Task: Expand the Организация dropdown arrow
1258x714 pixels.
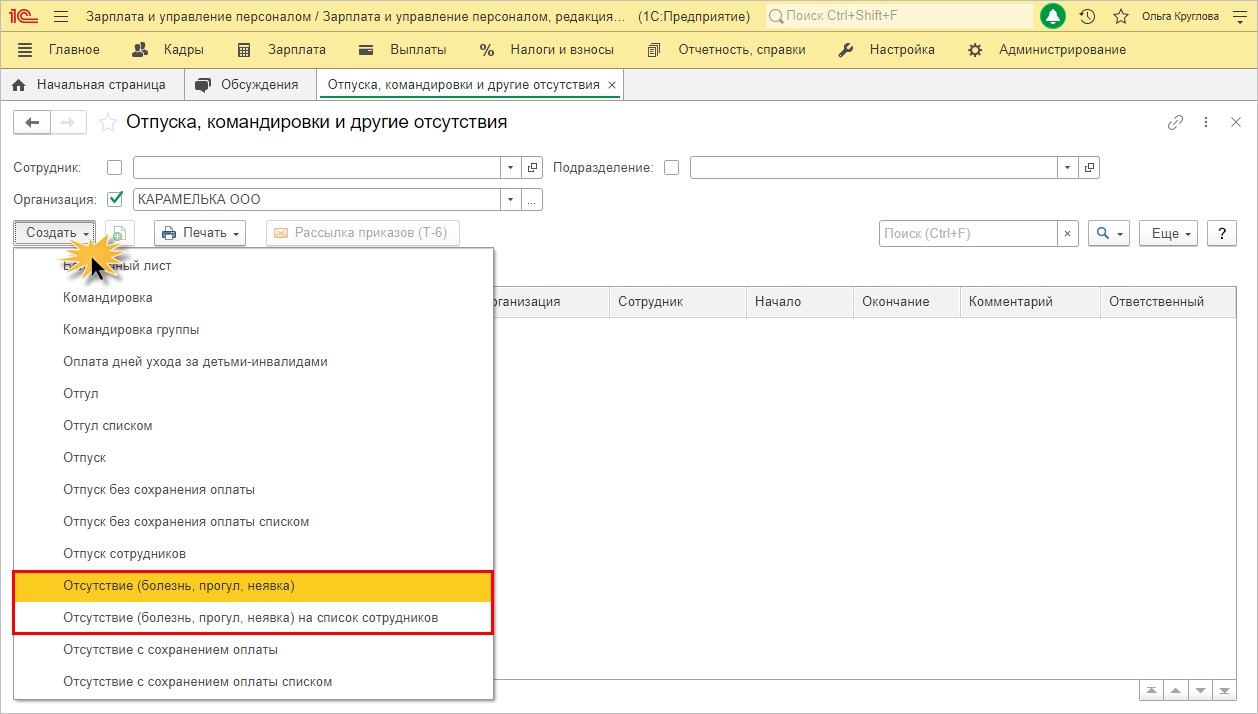Action: point(511,200)
